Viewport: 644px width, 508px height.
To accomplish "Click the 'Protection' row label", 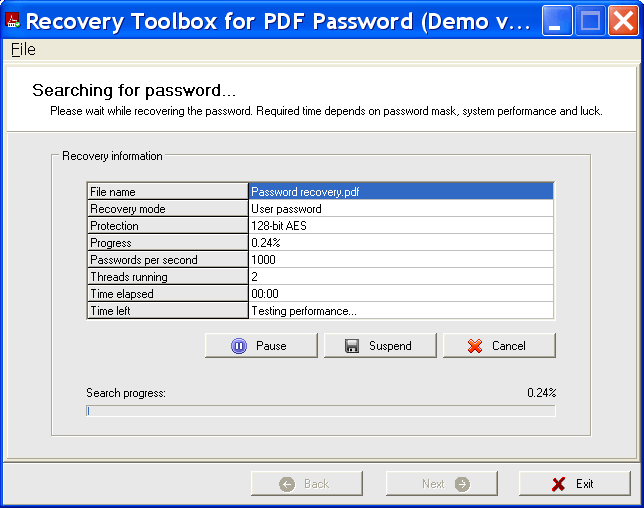I will [168, 226].
